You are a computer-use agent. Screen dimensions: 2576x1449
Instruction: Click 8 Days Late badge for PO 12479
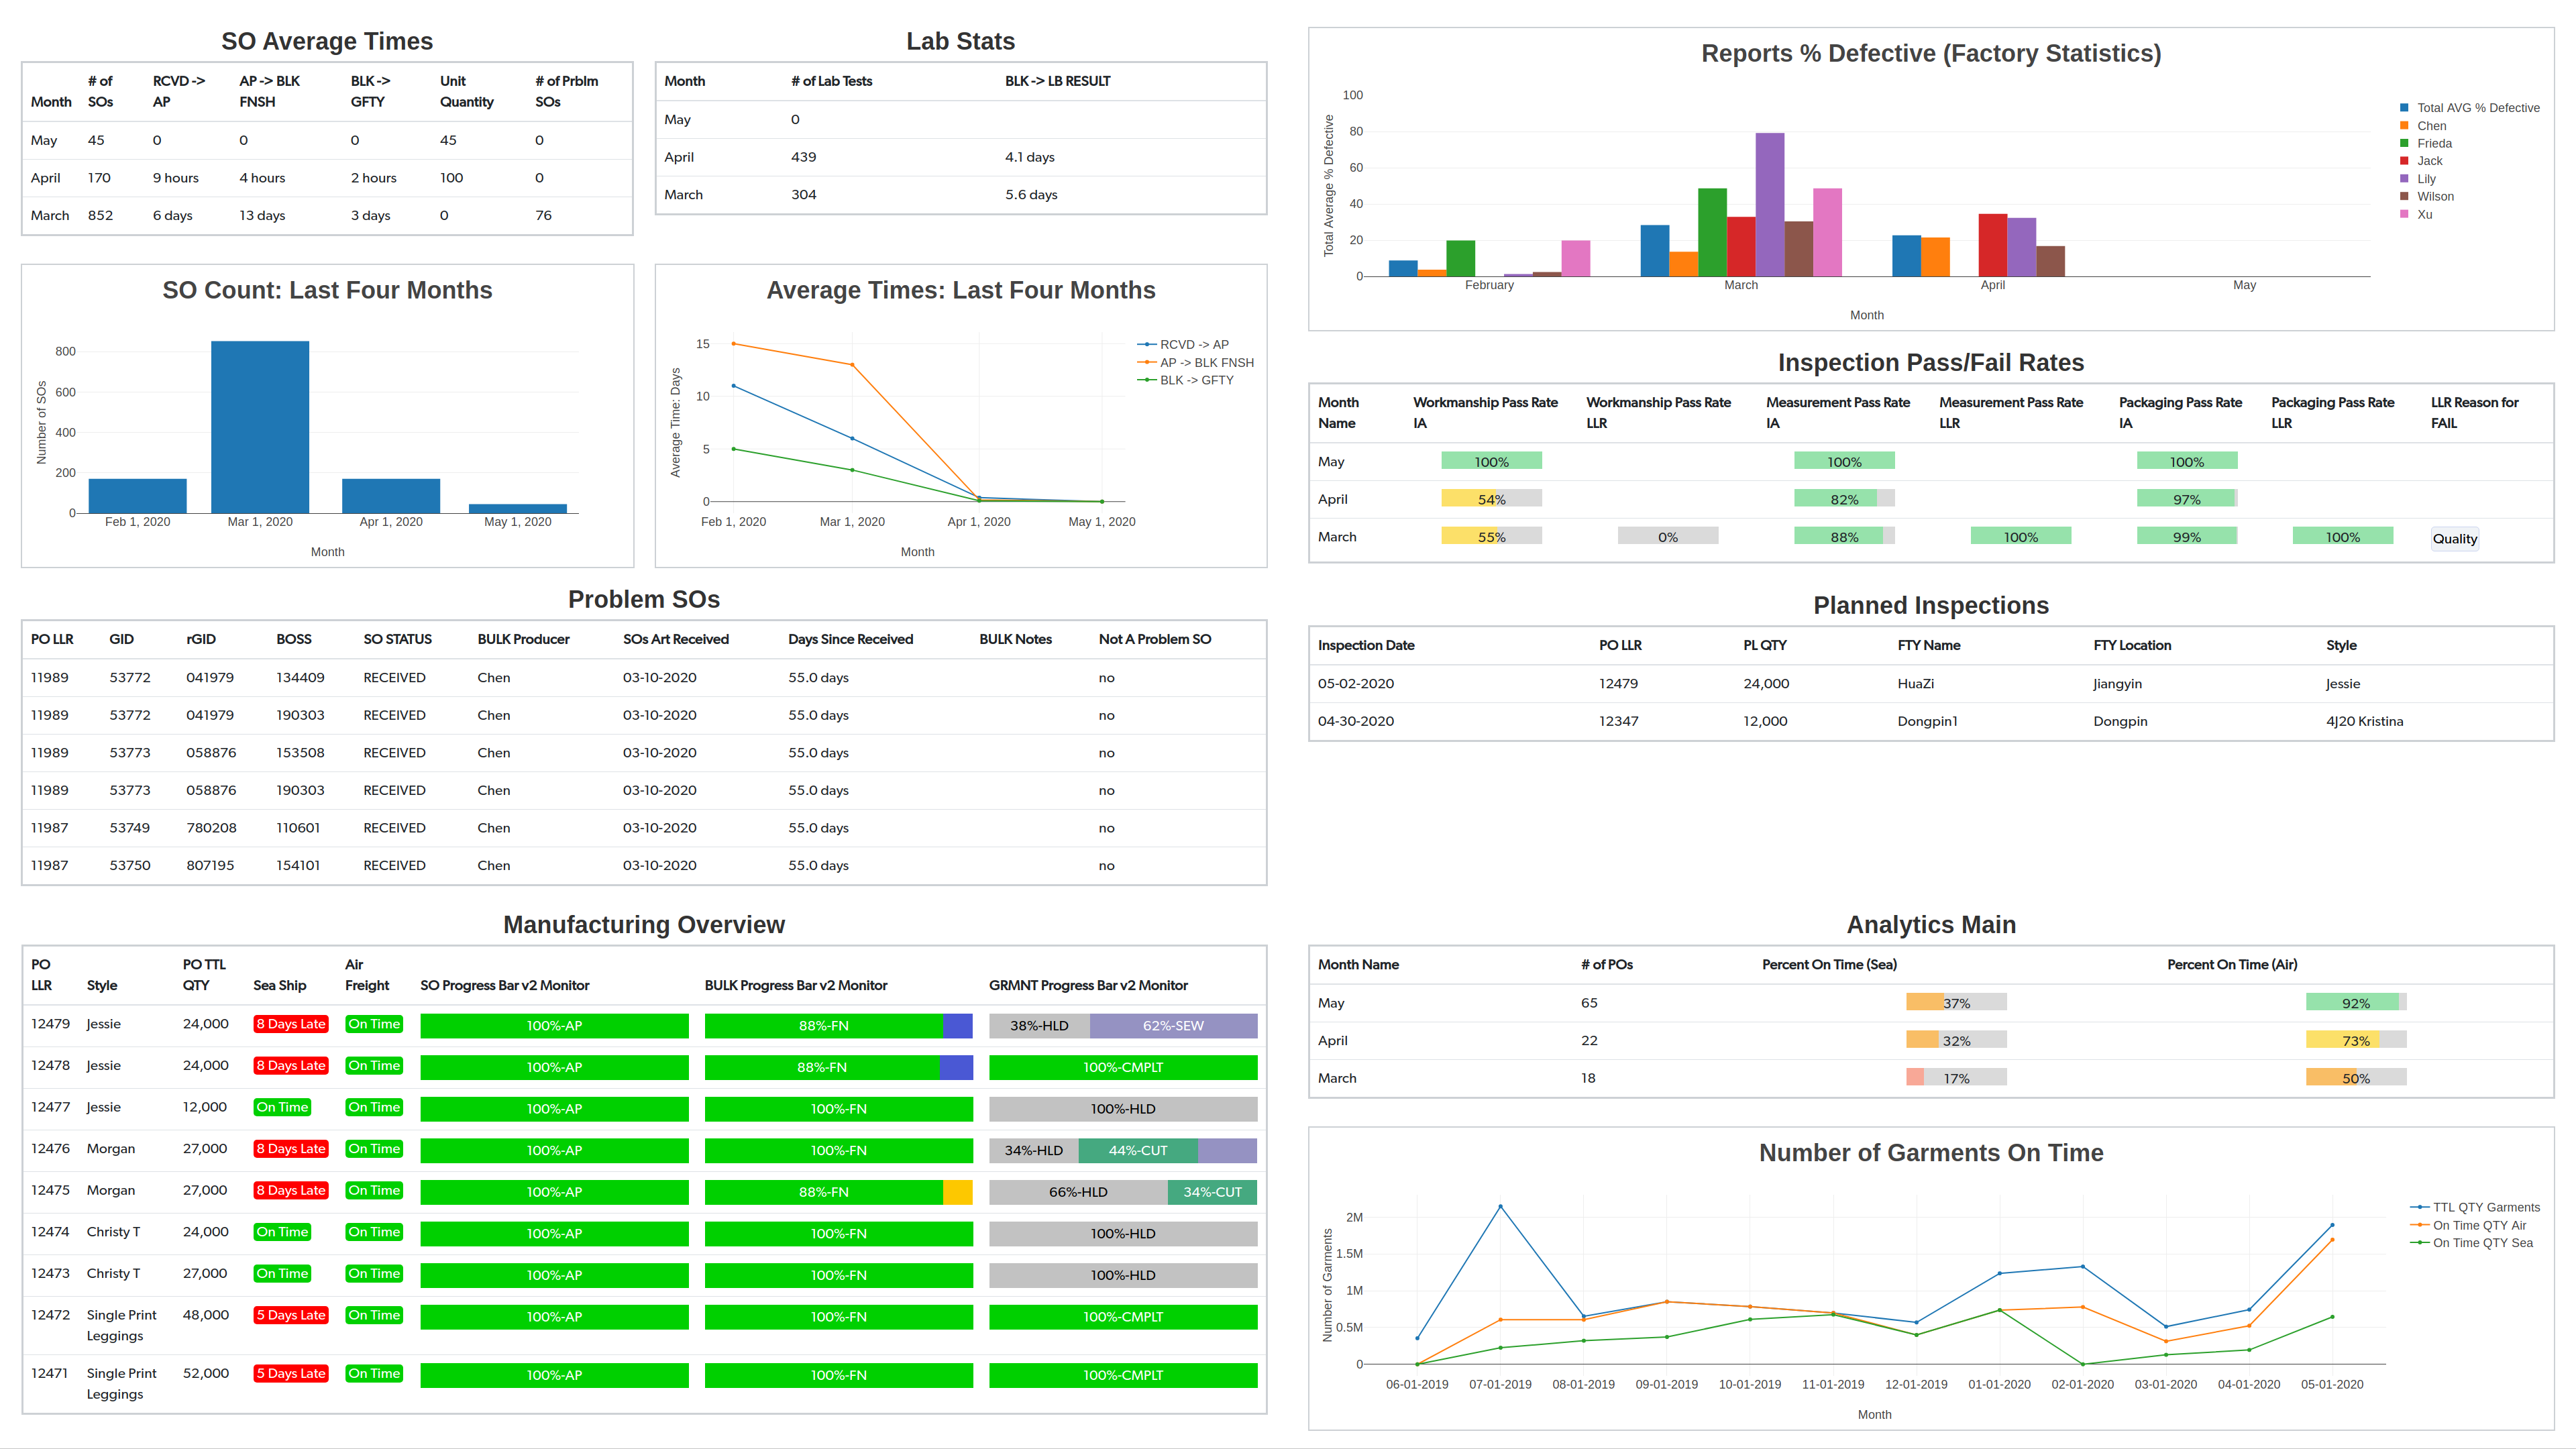290,1024
